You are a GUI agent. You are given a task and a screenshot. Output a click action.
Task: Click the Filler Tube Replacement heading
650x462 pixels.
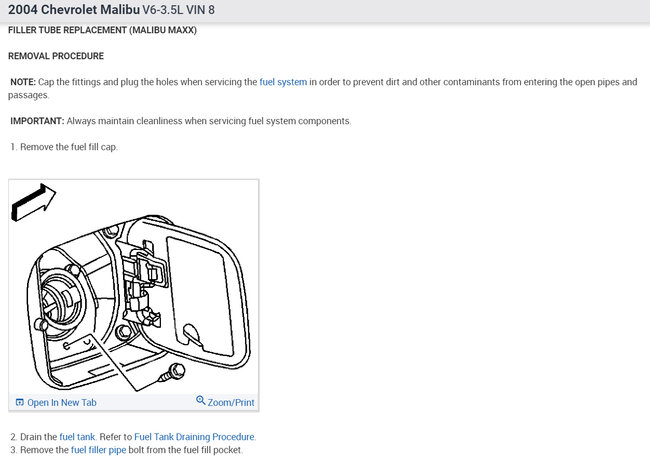[x=102, y=30]
